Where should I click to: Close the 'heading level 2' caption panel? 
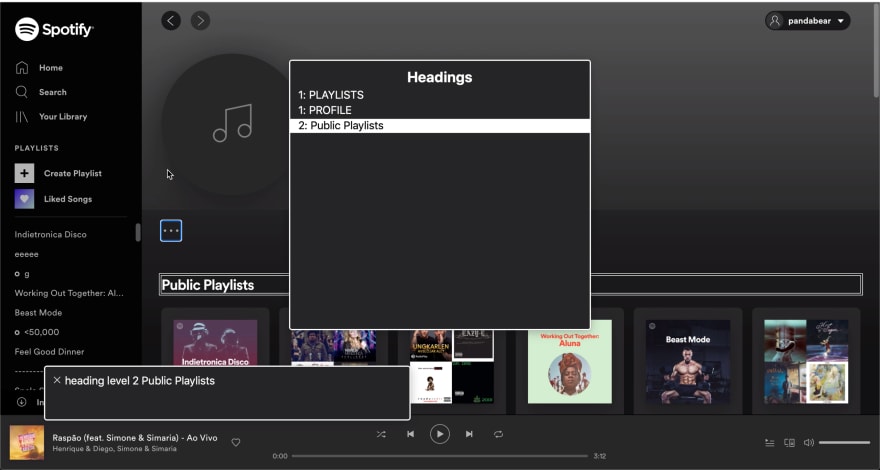(x=57, y=381)
